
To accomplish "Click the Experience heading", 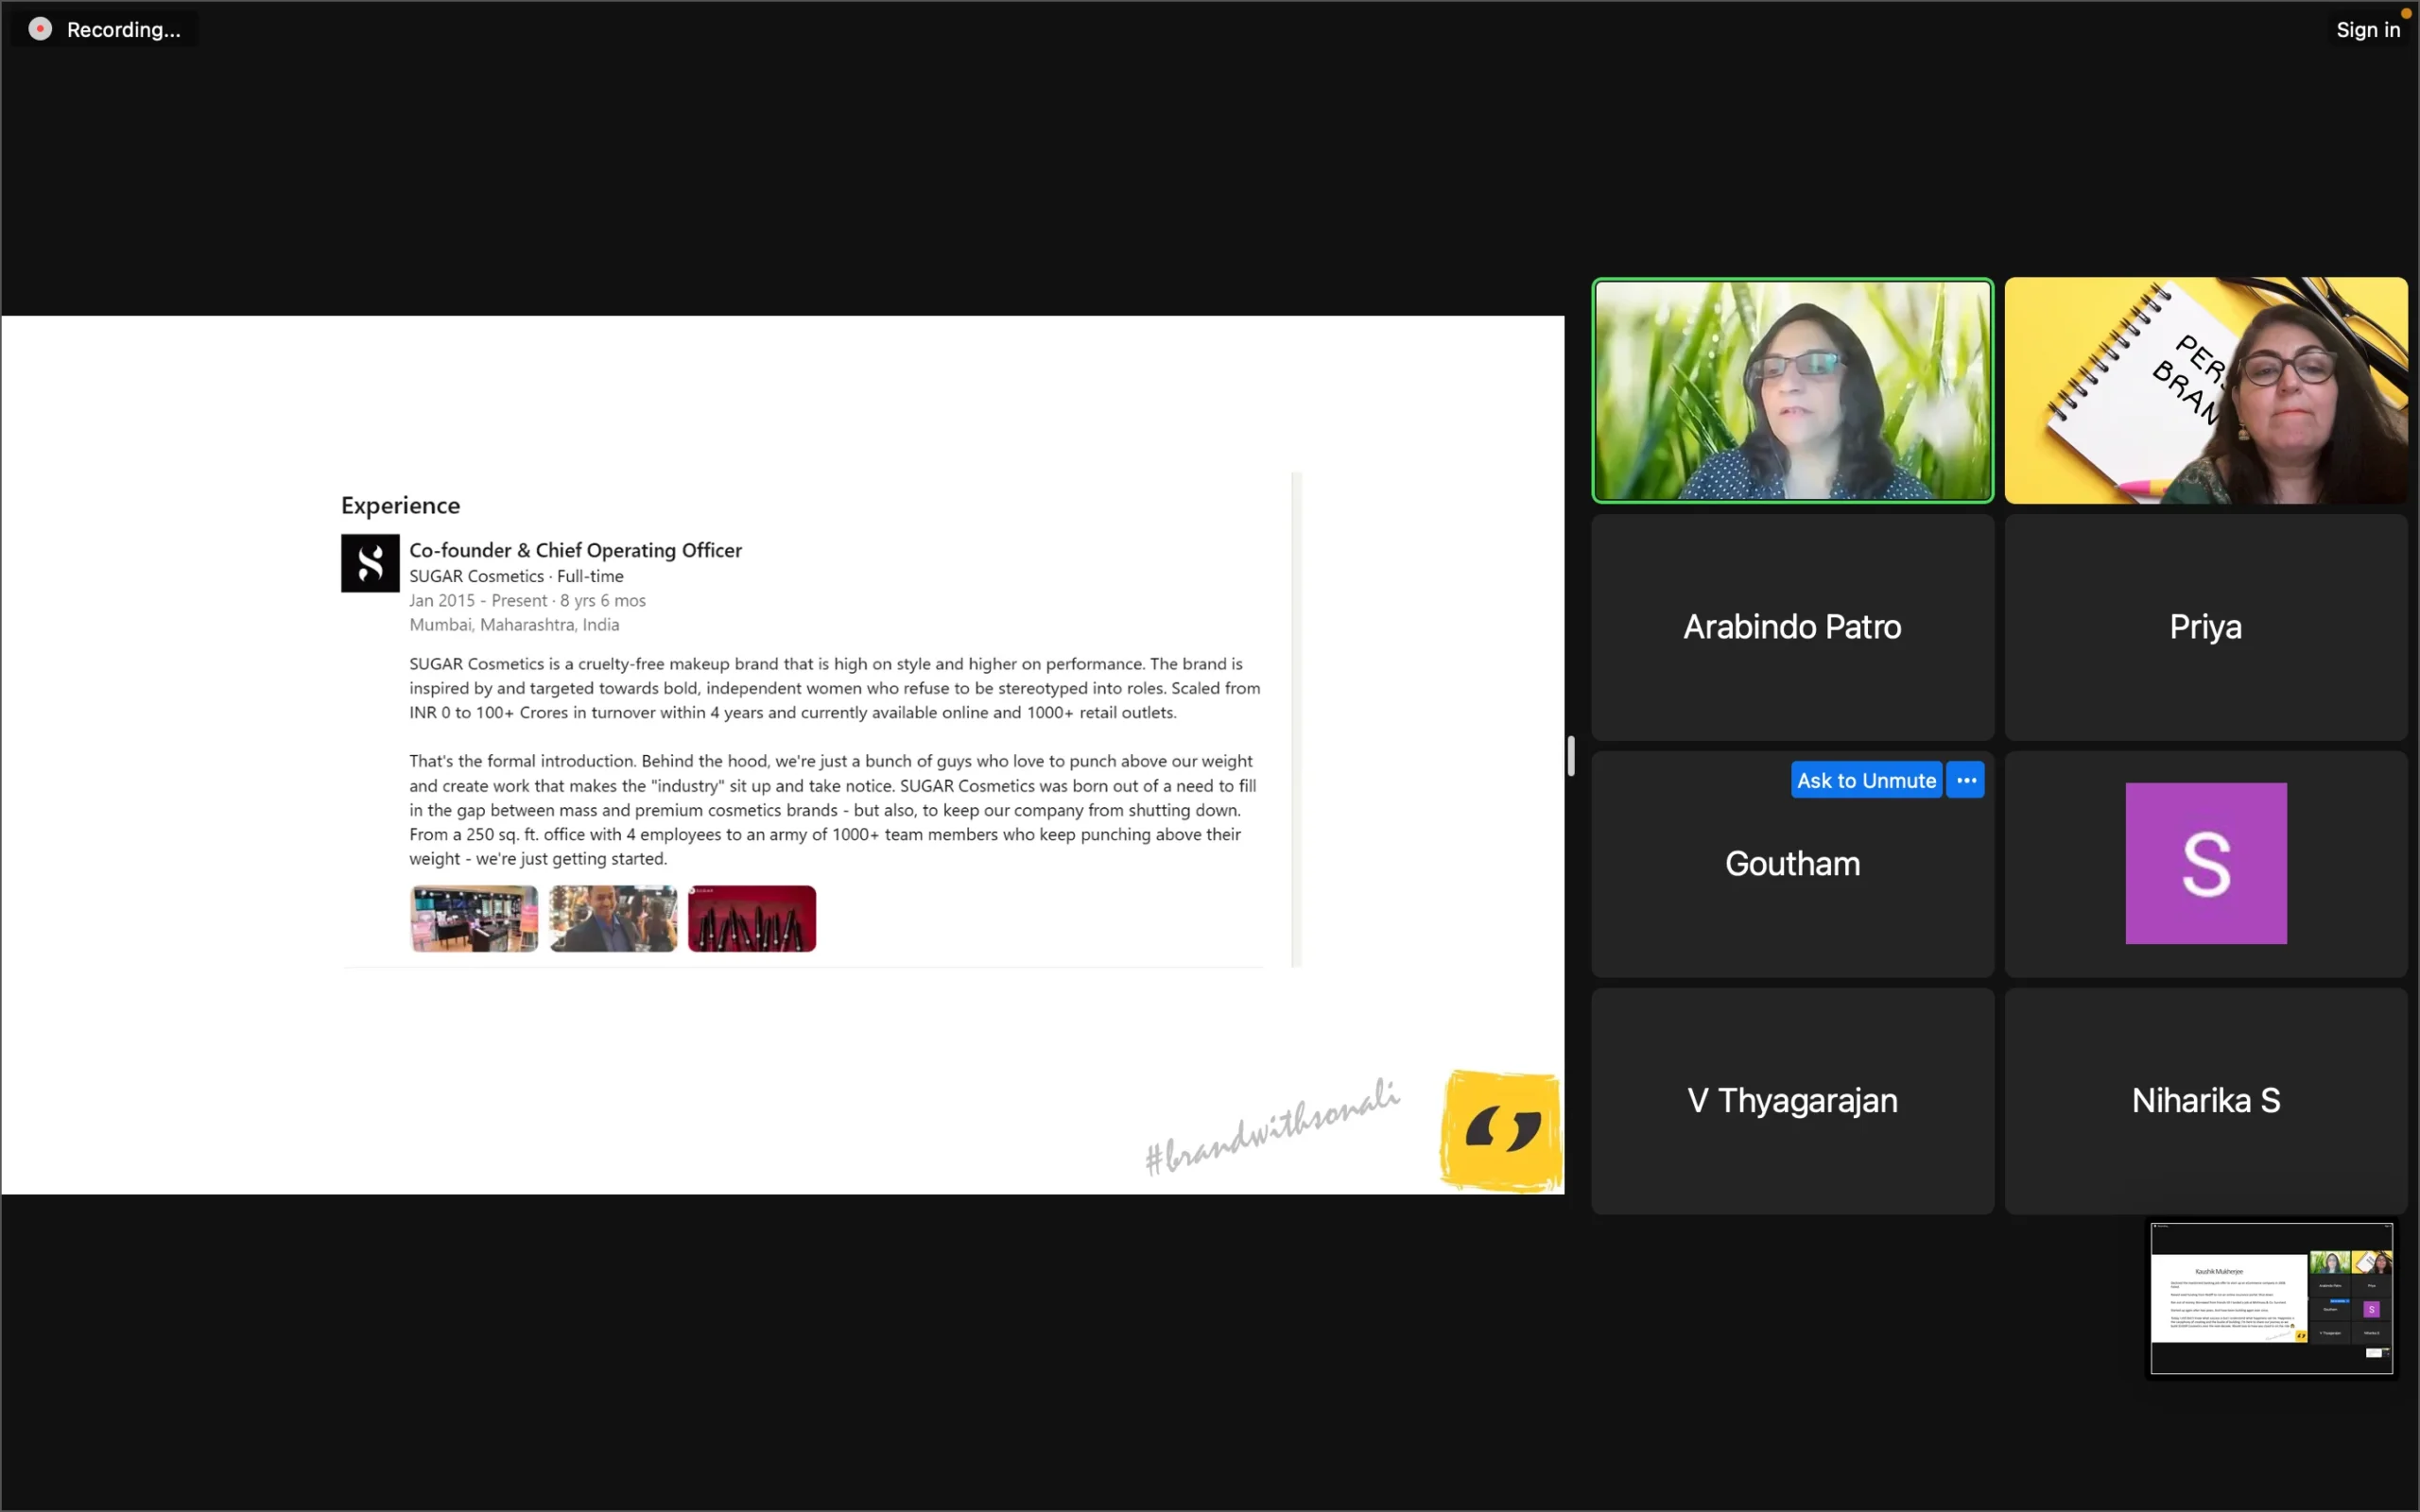I will pyautogui.click(x=400, y=505).
